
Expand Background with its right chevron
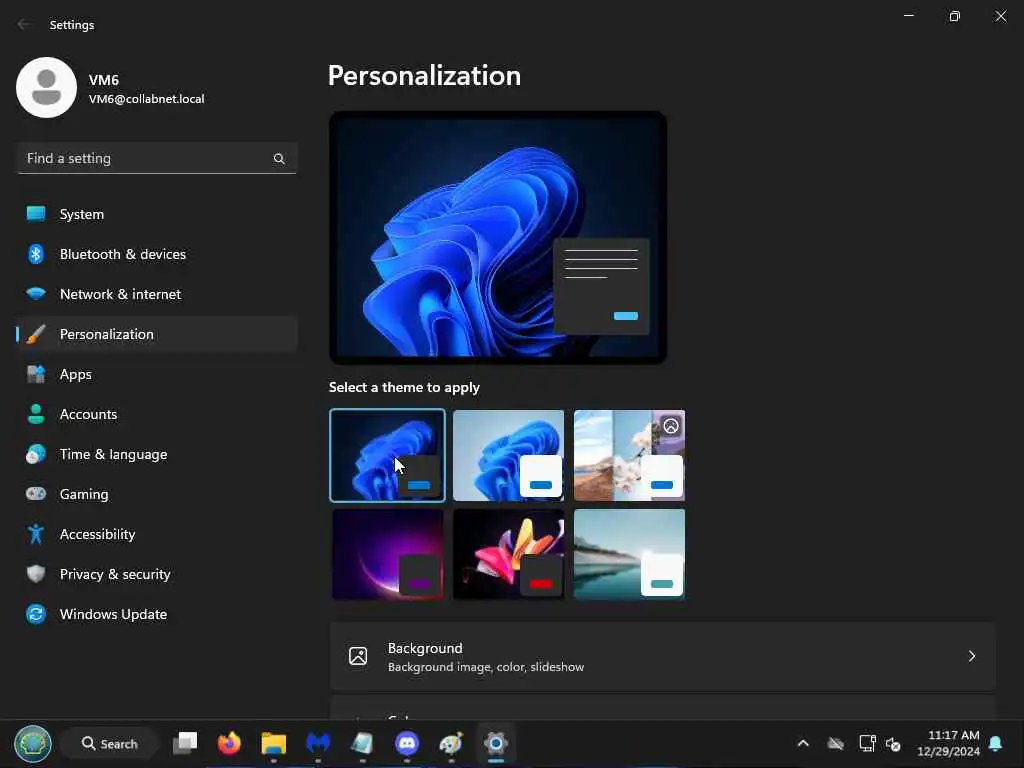[x=972, y=656]
